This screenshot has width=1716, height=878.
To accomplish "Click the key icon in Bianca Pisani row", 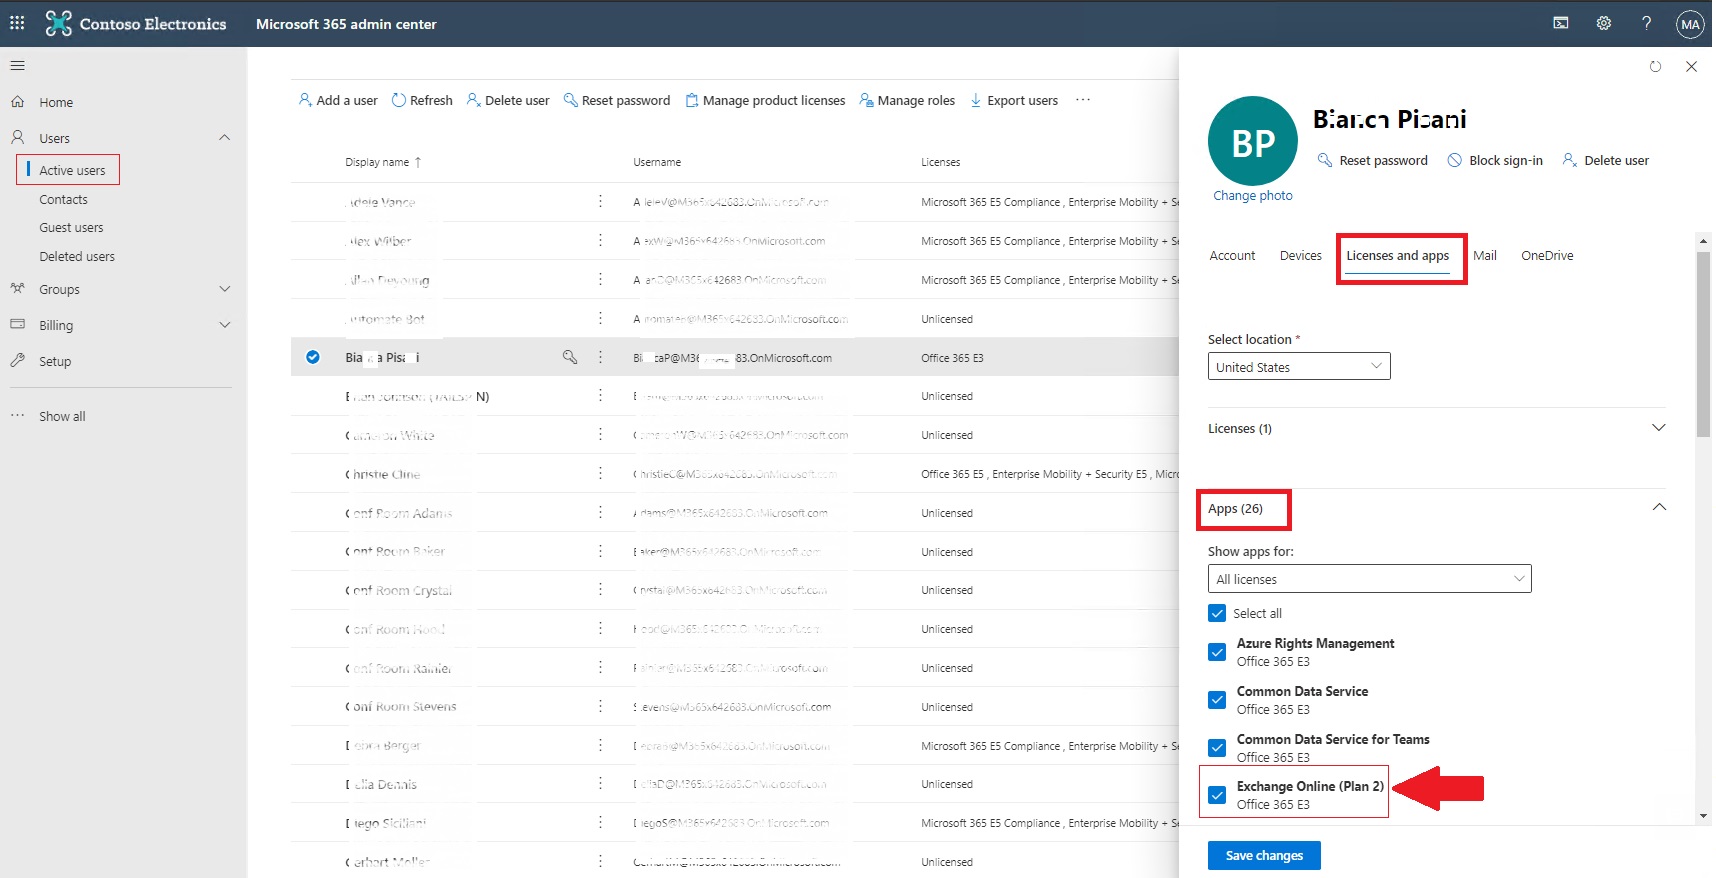I will click(x=570, y=357).
